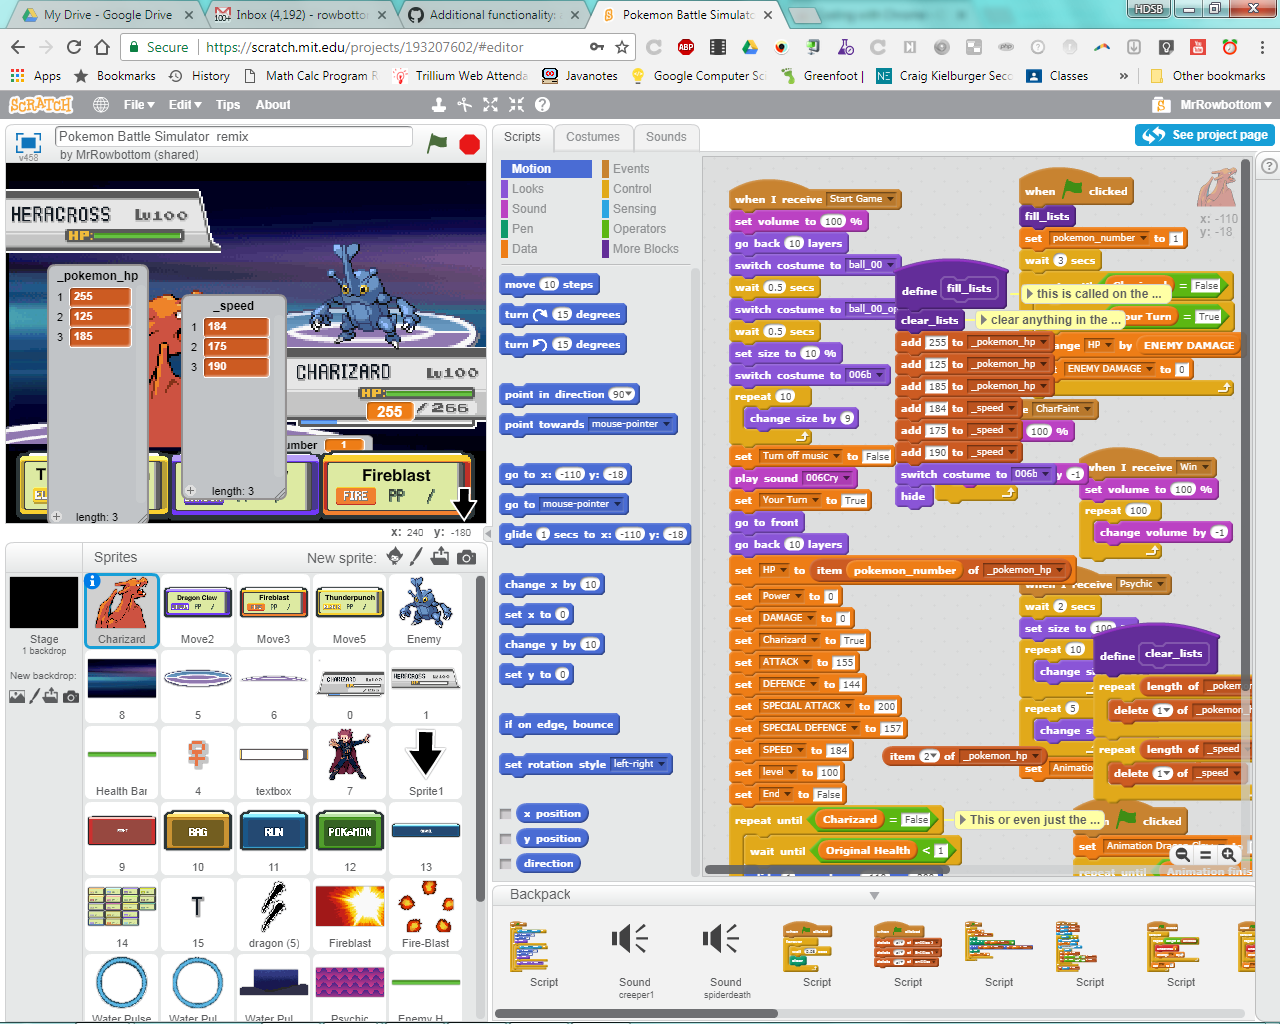Open Edit menu

coord(185,104)
